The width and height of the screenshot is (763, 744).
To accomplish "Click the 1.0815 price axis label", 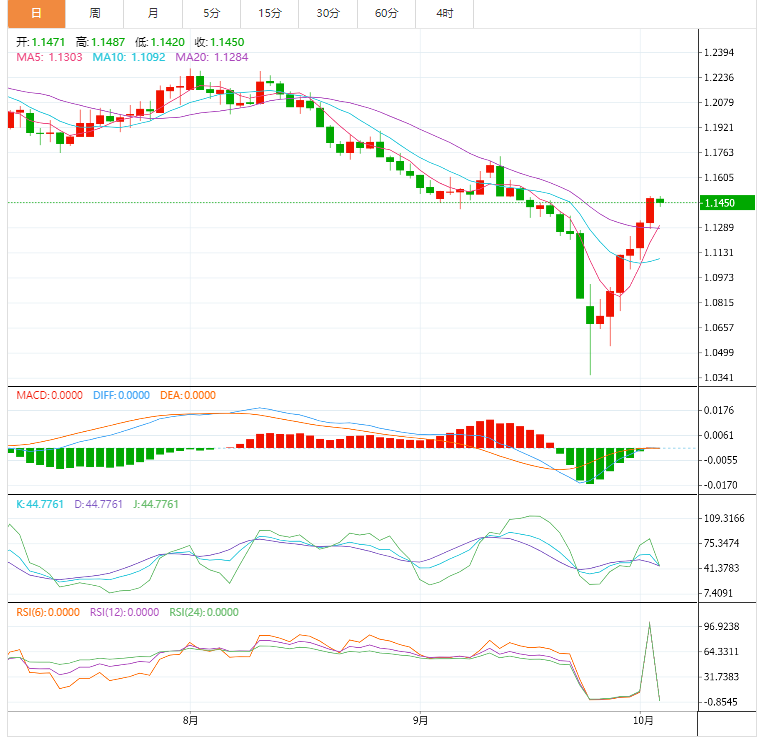I will [719, 303].
